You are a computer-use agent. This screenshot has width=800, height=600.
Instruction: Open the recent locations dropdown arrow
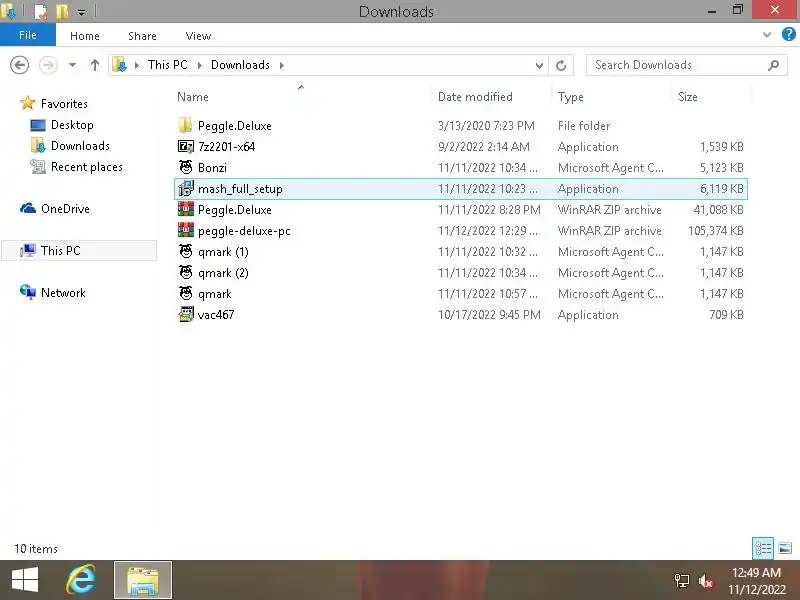tap(72, 65)
